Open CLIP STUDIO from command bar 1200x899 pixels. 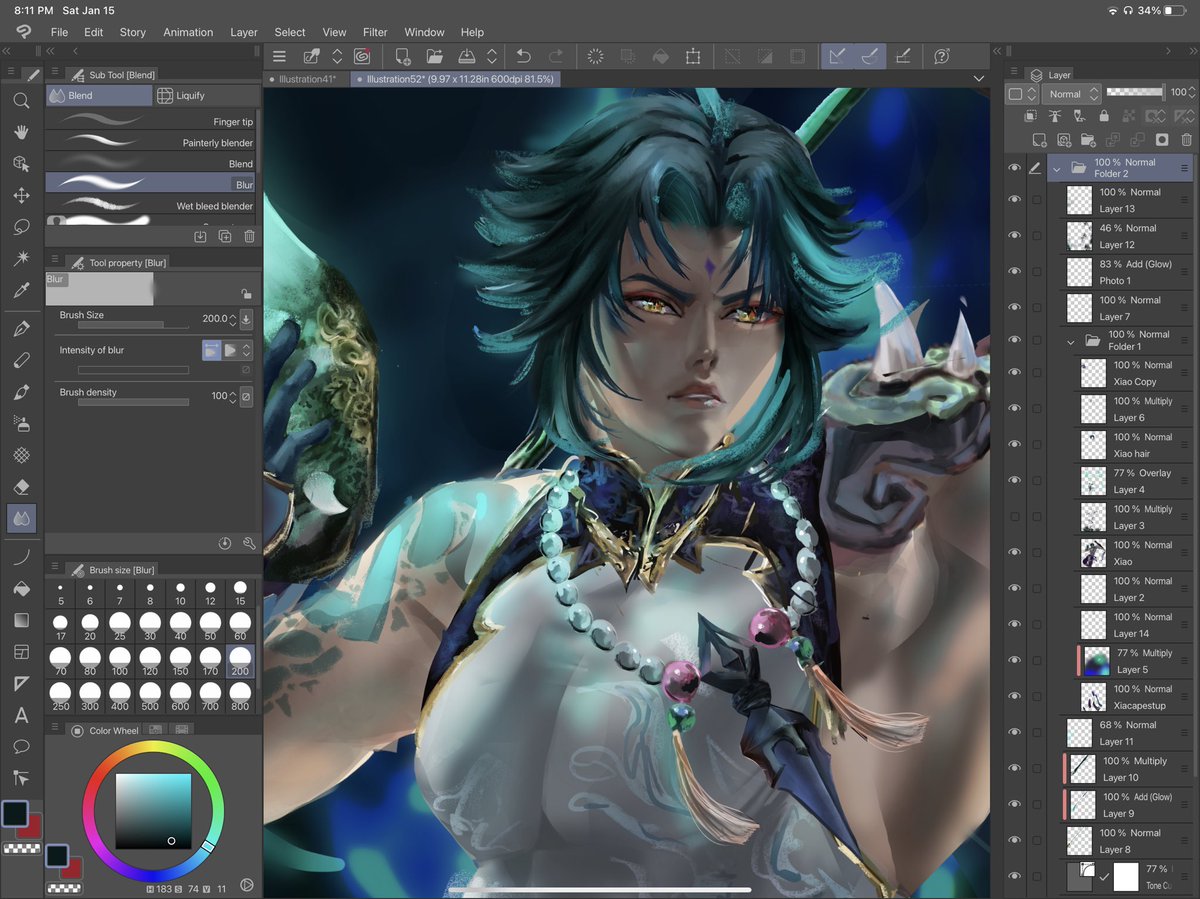(362, 57)
